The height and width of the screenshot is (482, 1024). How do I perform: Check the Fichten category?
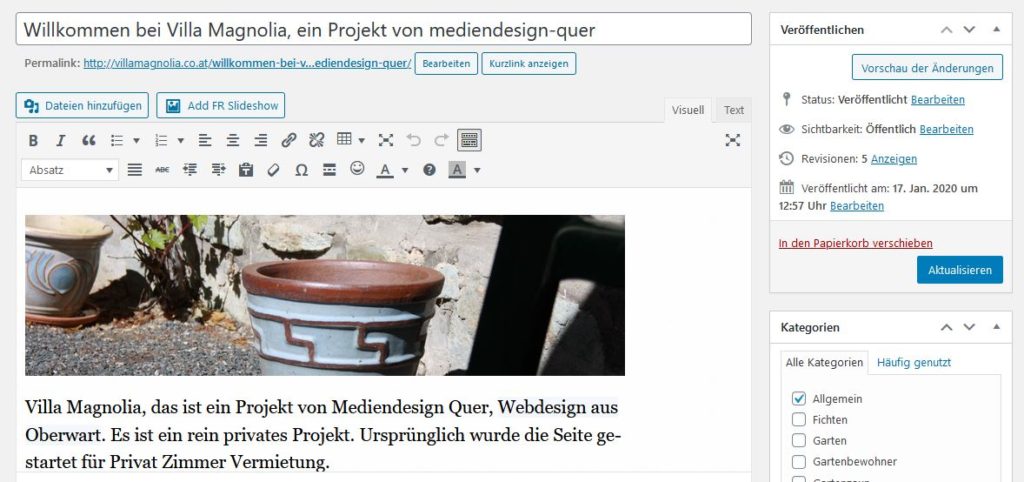(799, 419)
